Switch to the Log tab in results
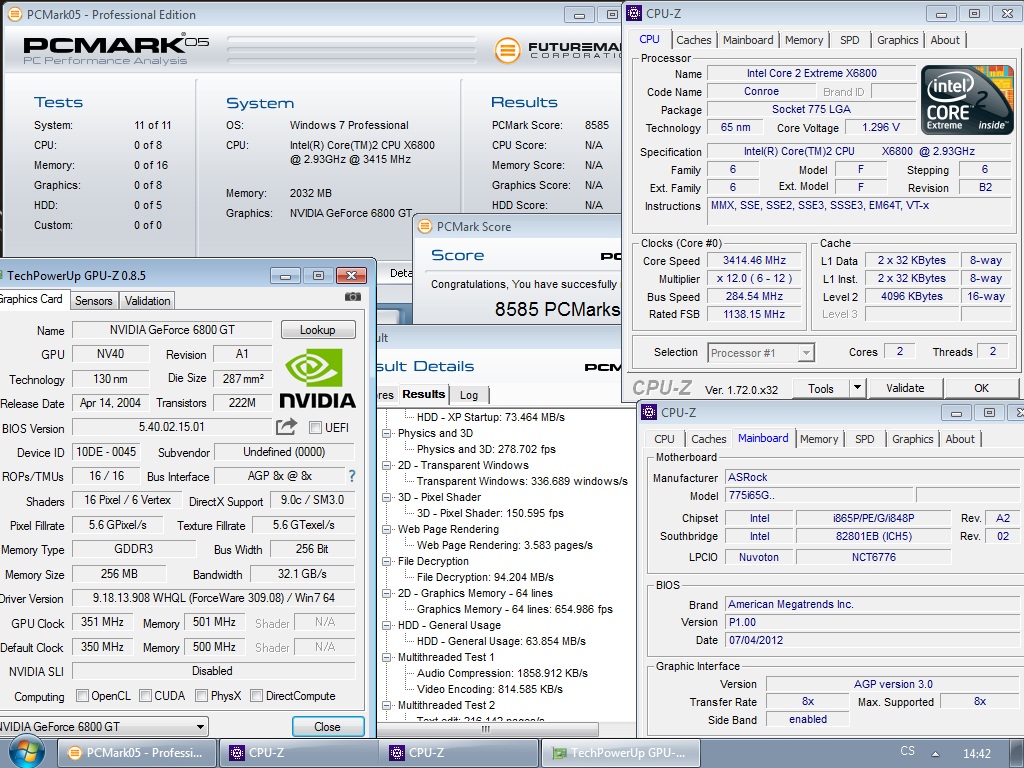The image size is (1024, 768). coord(469,394)
